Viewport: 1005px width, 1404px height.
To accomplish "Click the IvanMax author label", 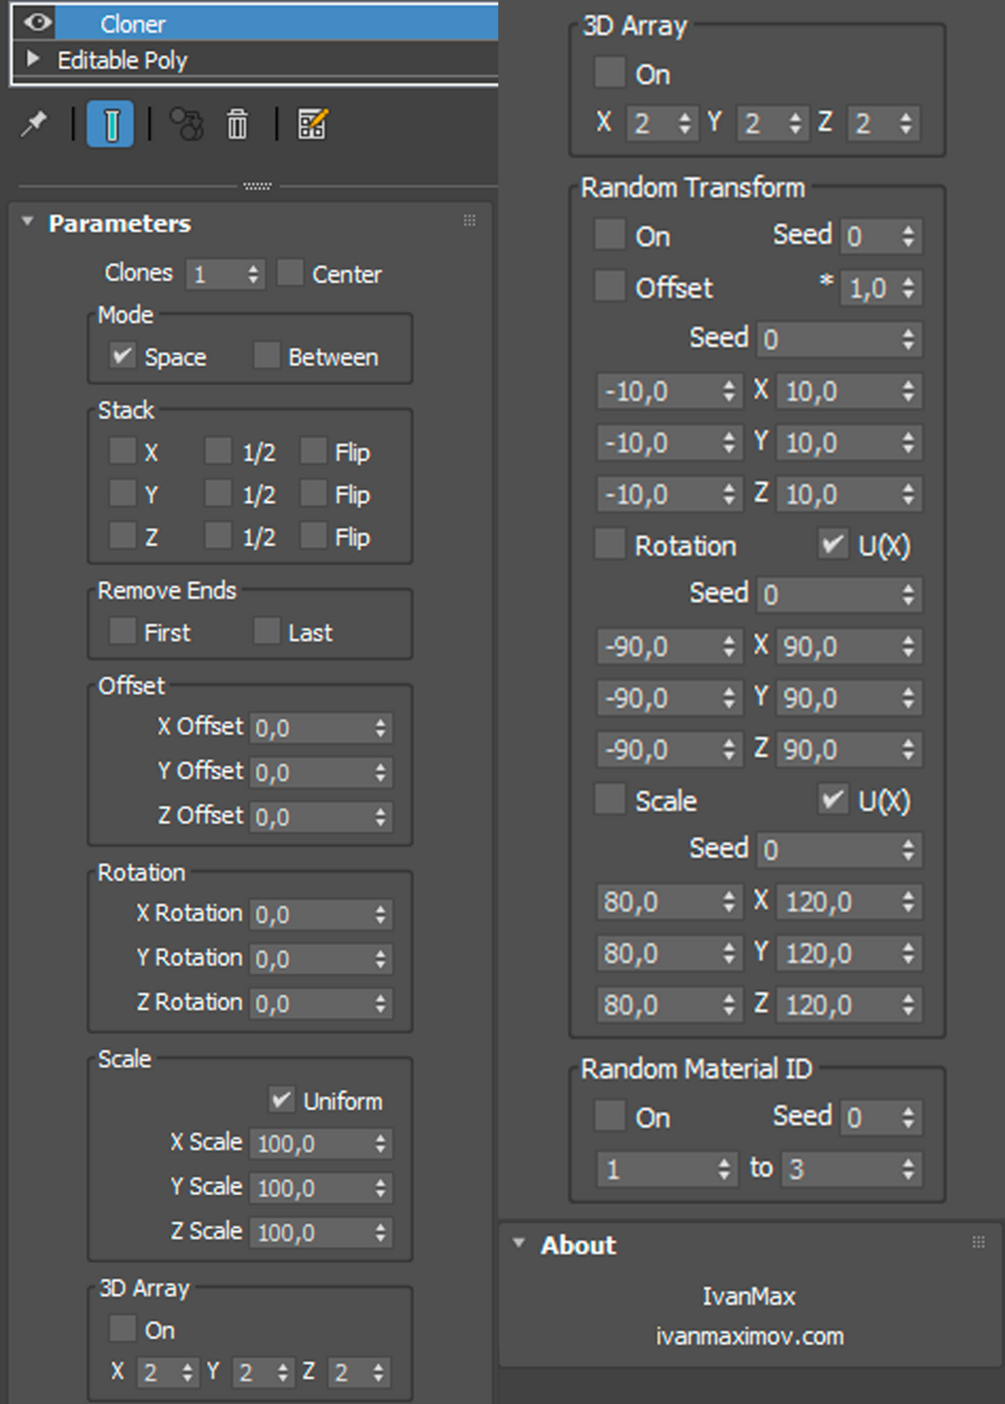I will 748,1297.
